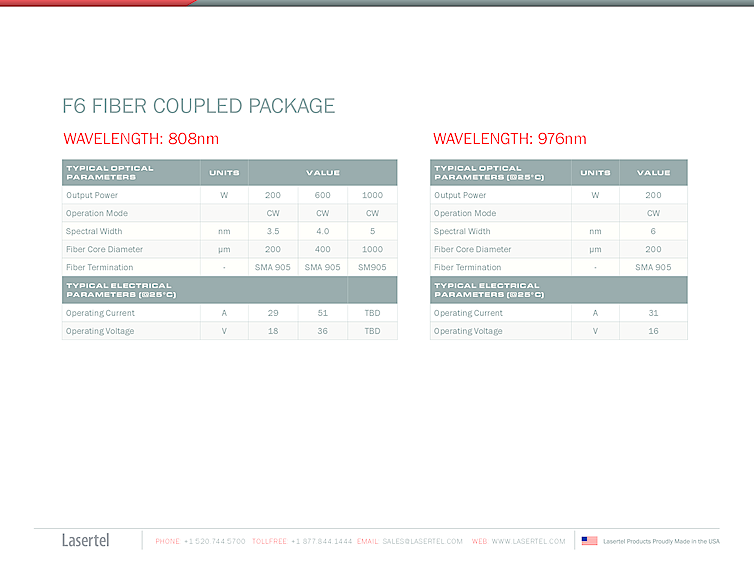The image size is (754, 566).
Task: Click the phone number +1 520 744 5700
Action: pyautogui.click(x=214, y=541)
